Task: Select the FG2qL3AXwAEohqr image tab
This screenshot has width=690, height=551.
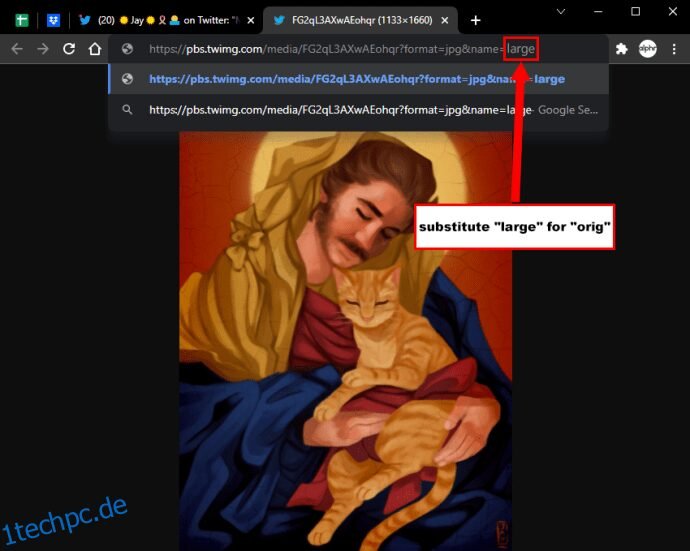Action: [354, 20]
